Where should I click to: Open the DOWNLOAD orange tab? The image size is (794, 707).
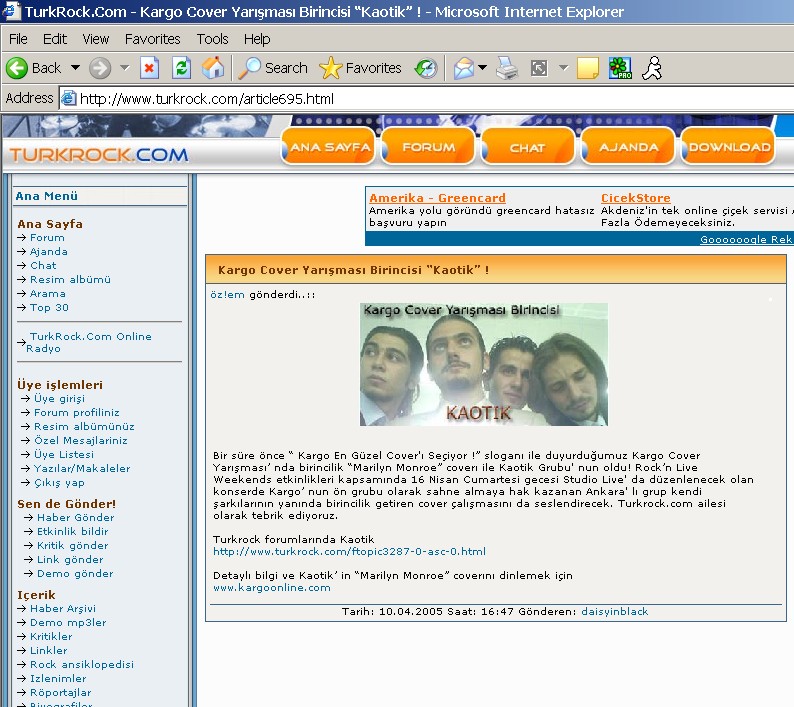(729, 147)
